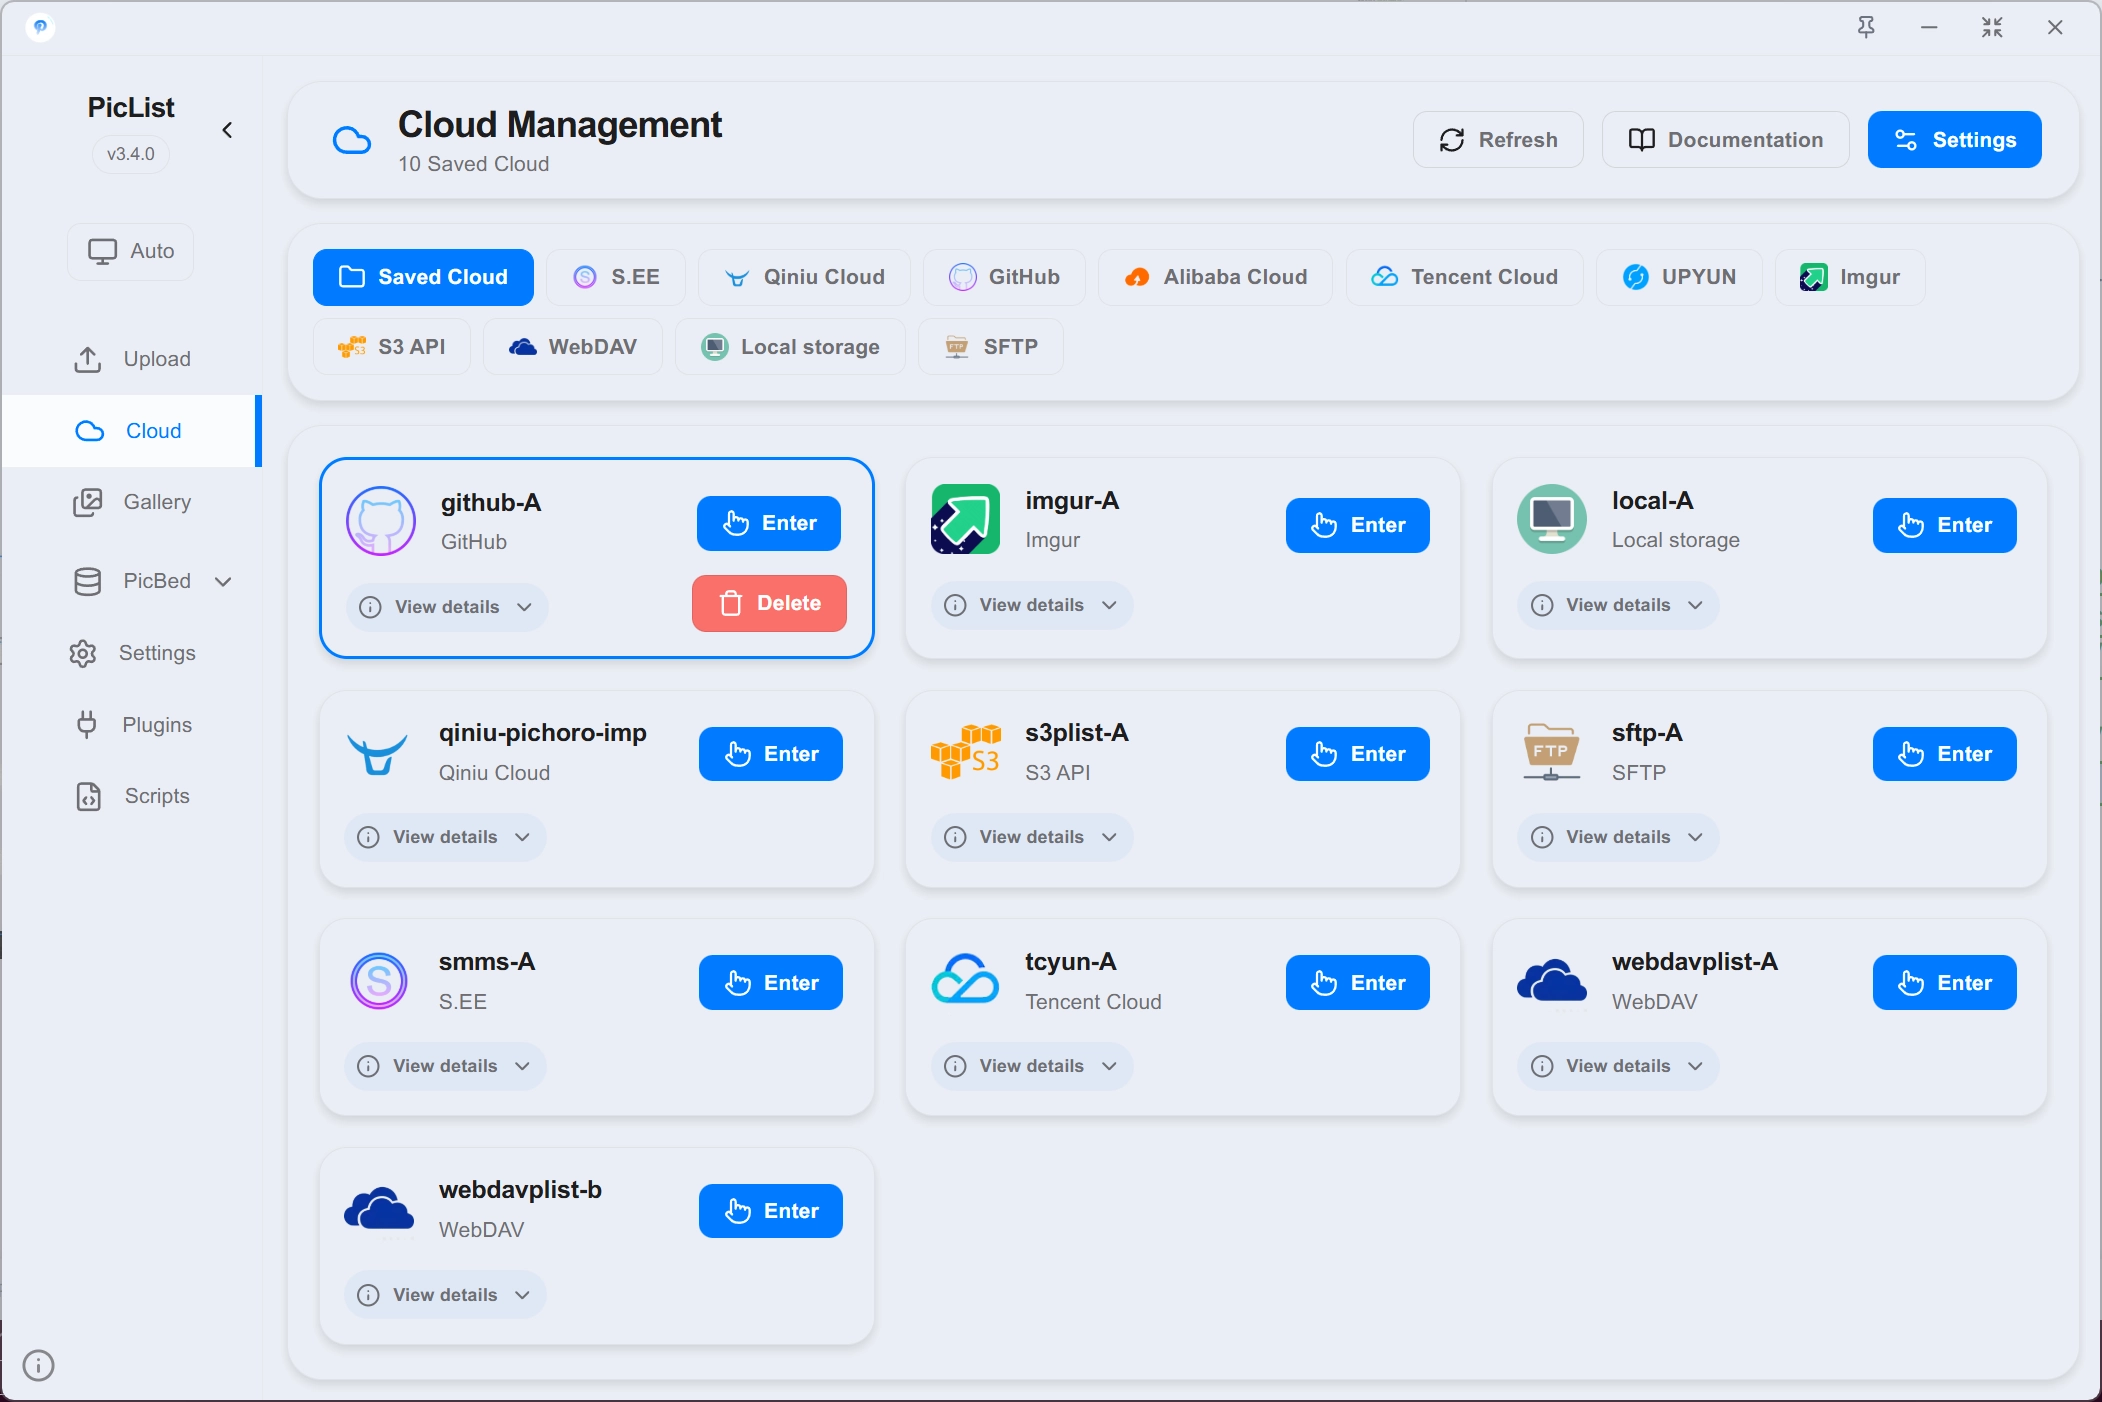This screenshot has height=1402, width=2102.
Task: Switch to the Local storage tab
Action: [x=790, y=347]
